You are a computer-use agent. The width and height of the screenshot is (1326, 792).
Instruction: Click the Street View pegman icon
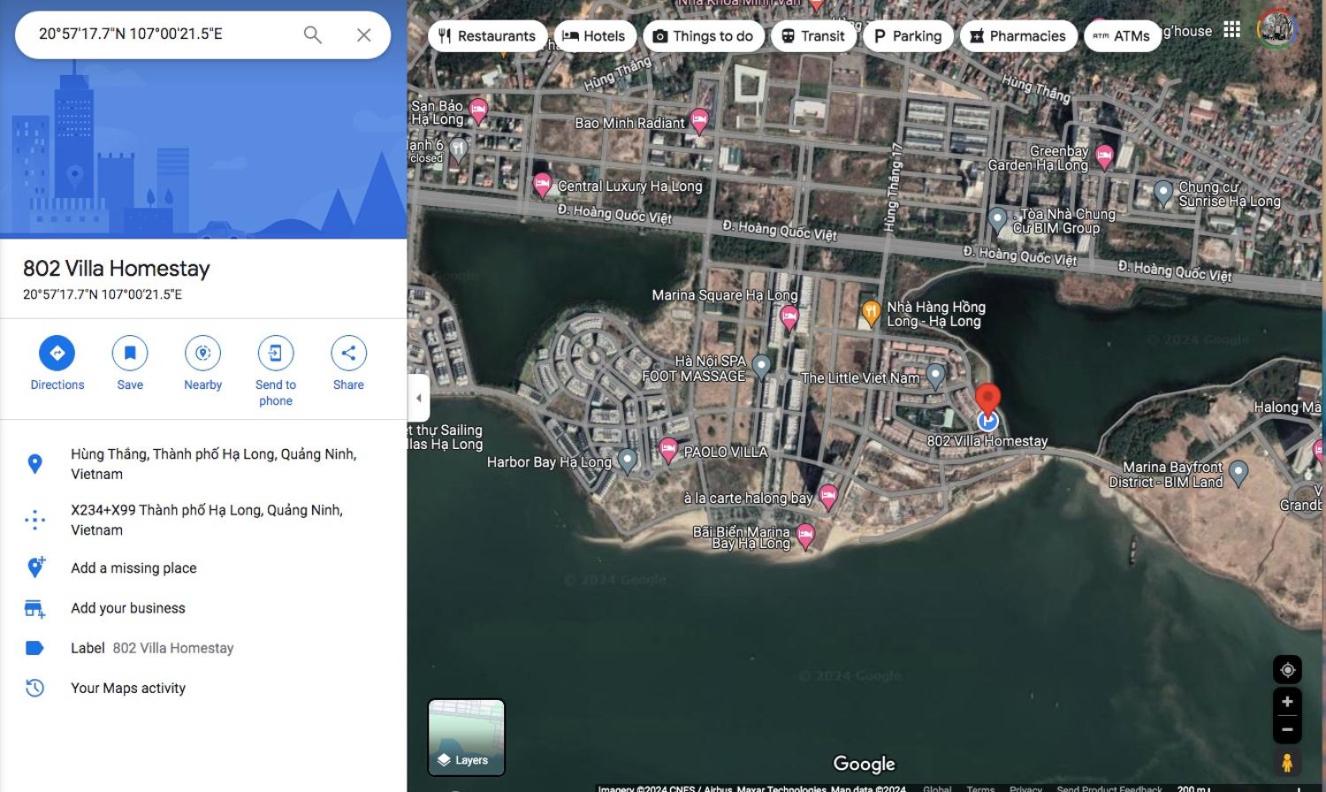click(x=1287, y=763)
